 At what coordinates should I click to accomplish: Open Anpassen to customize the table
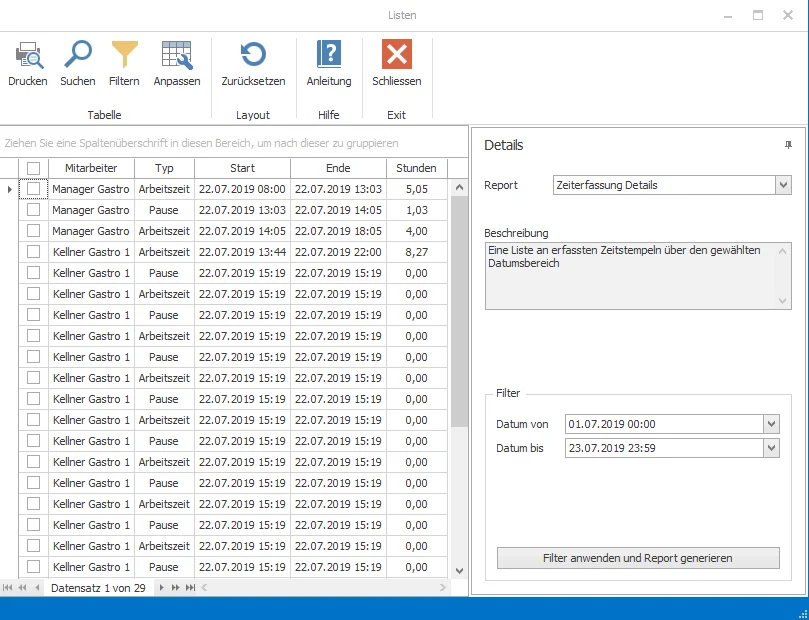tap(176, 60)
